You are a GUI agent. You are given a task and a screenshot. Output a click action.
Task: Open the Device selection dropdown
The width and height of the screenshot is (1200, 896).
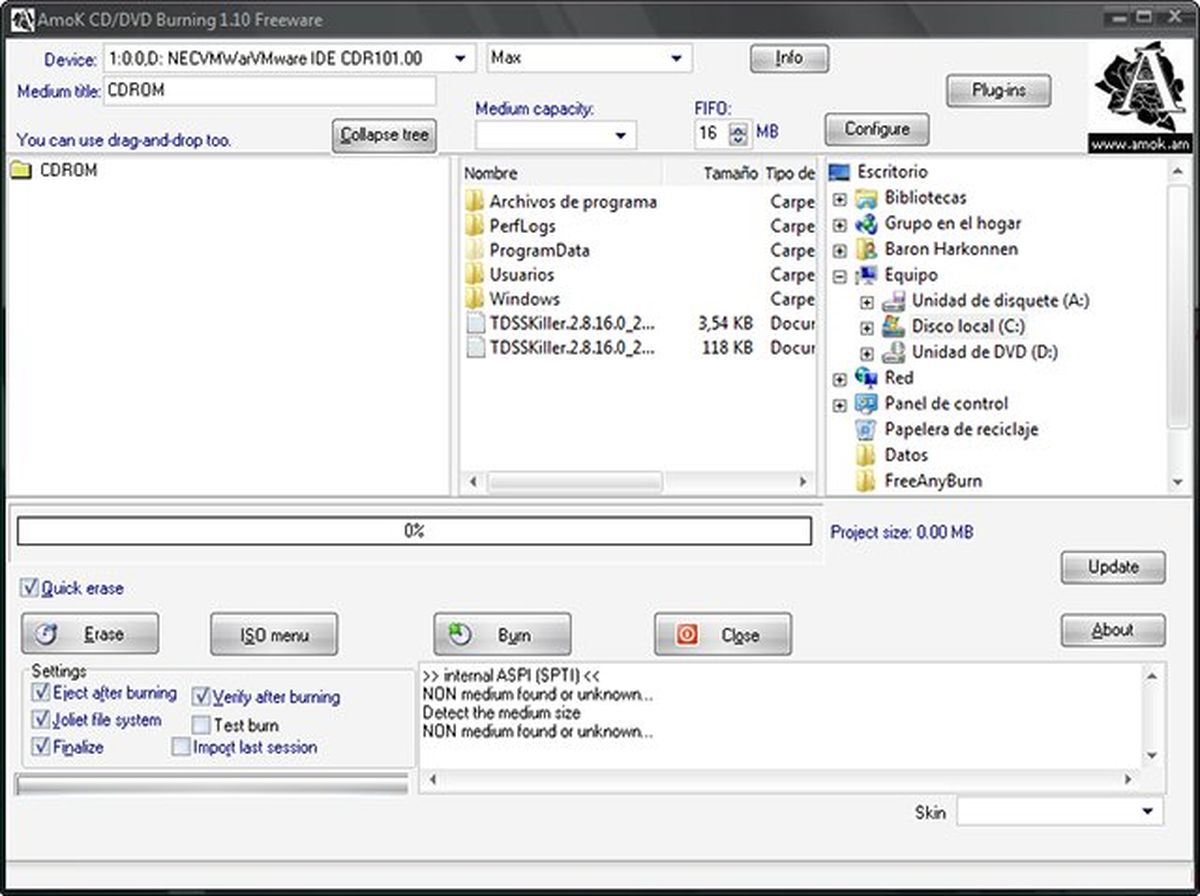[460, 59]
